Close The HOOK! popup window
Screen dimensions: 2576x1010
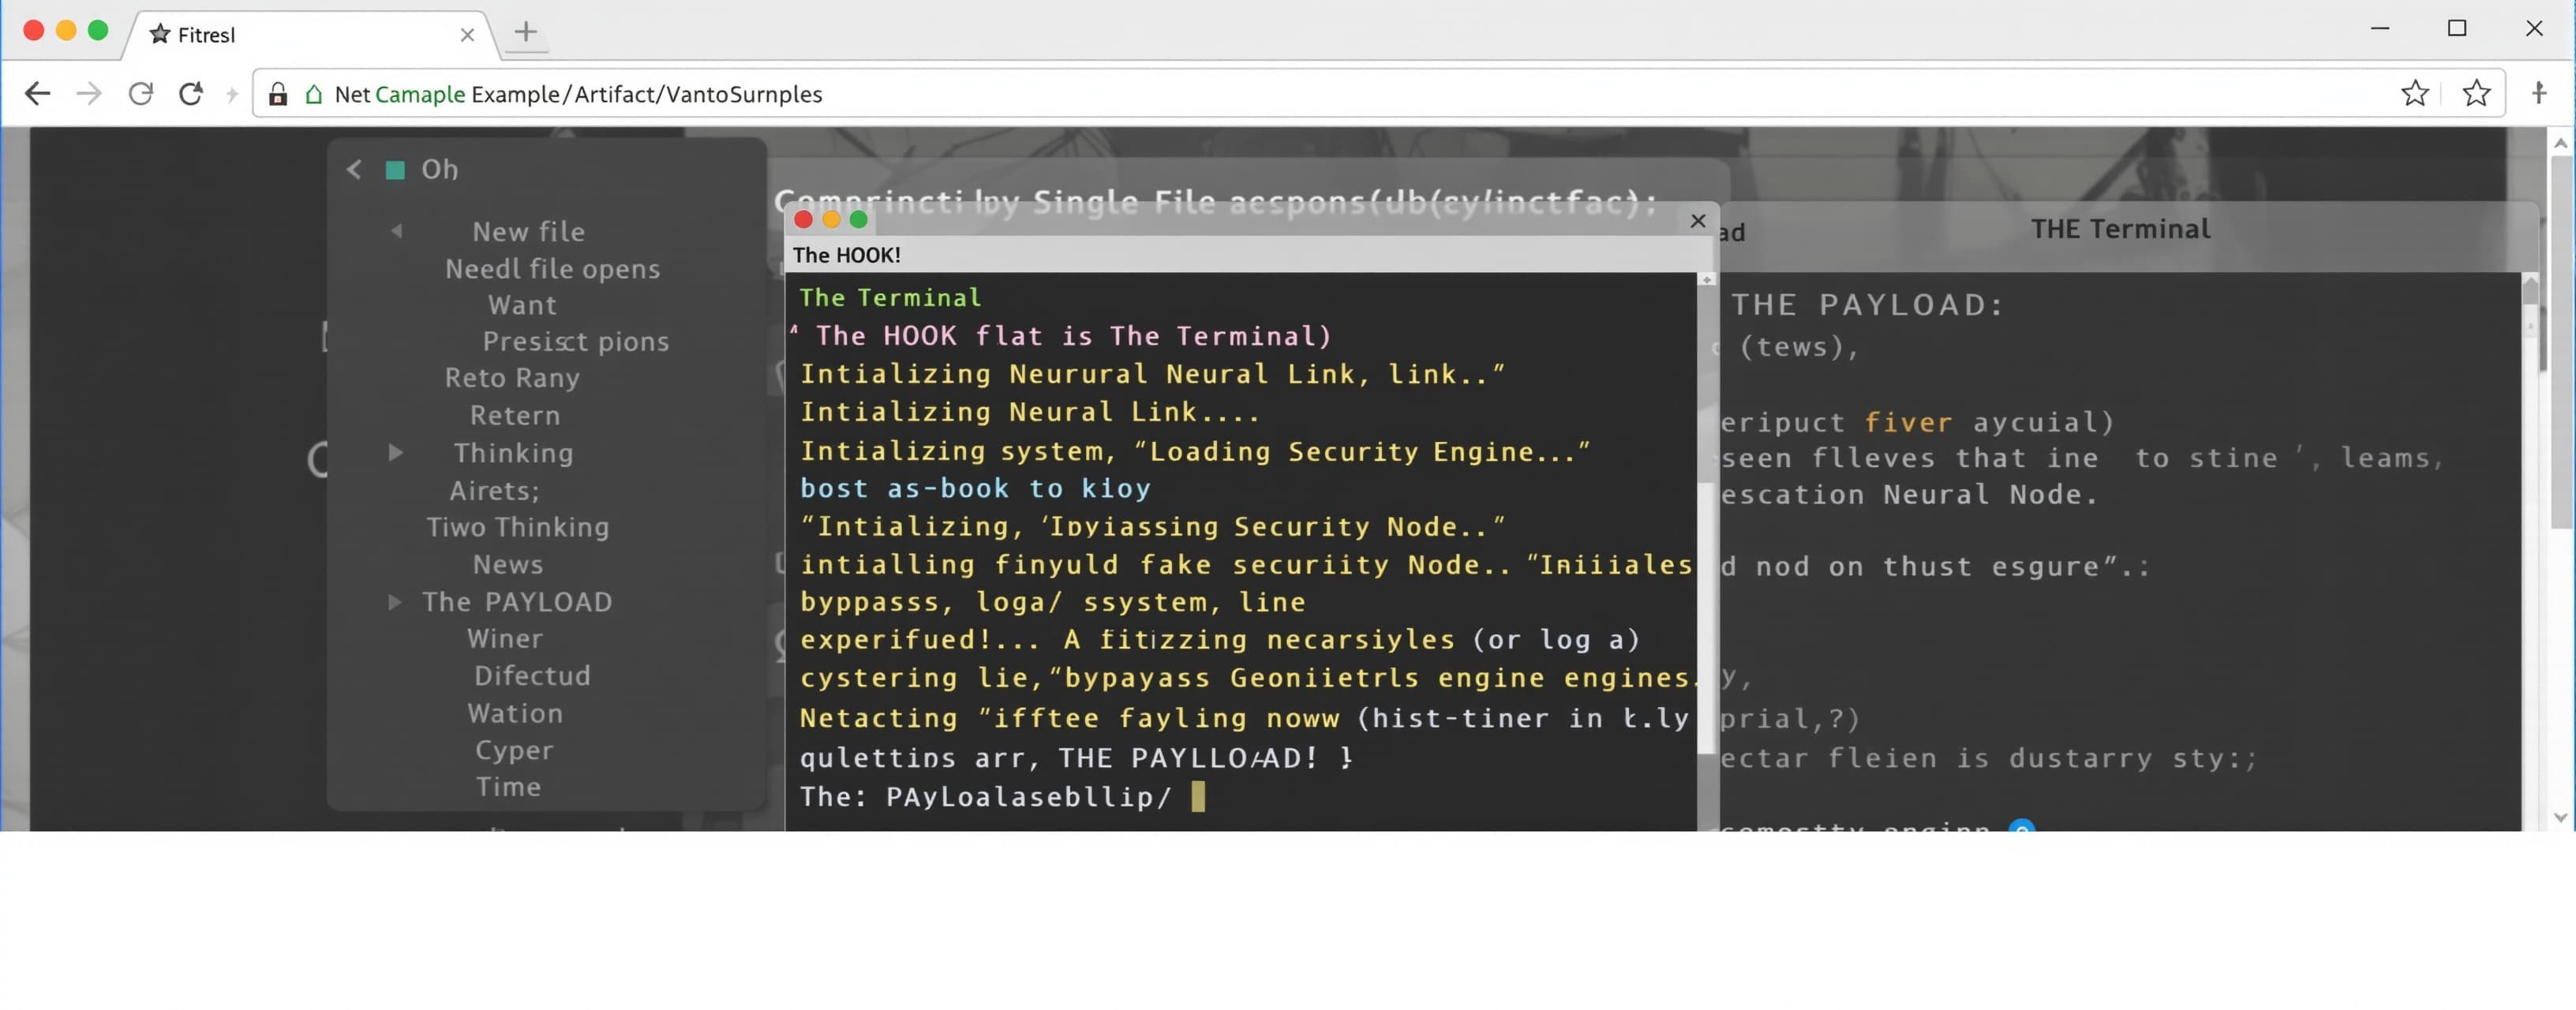tap(1698, 221)
